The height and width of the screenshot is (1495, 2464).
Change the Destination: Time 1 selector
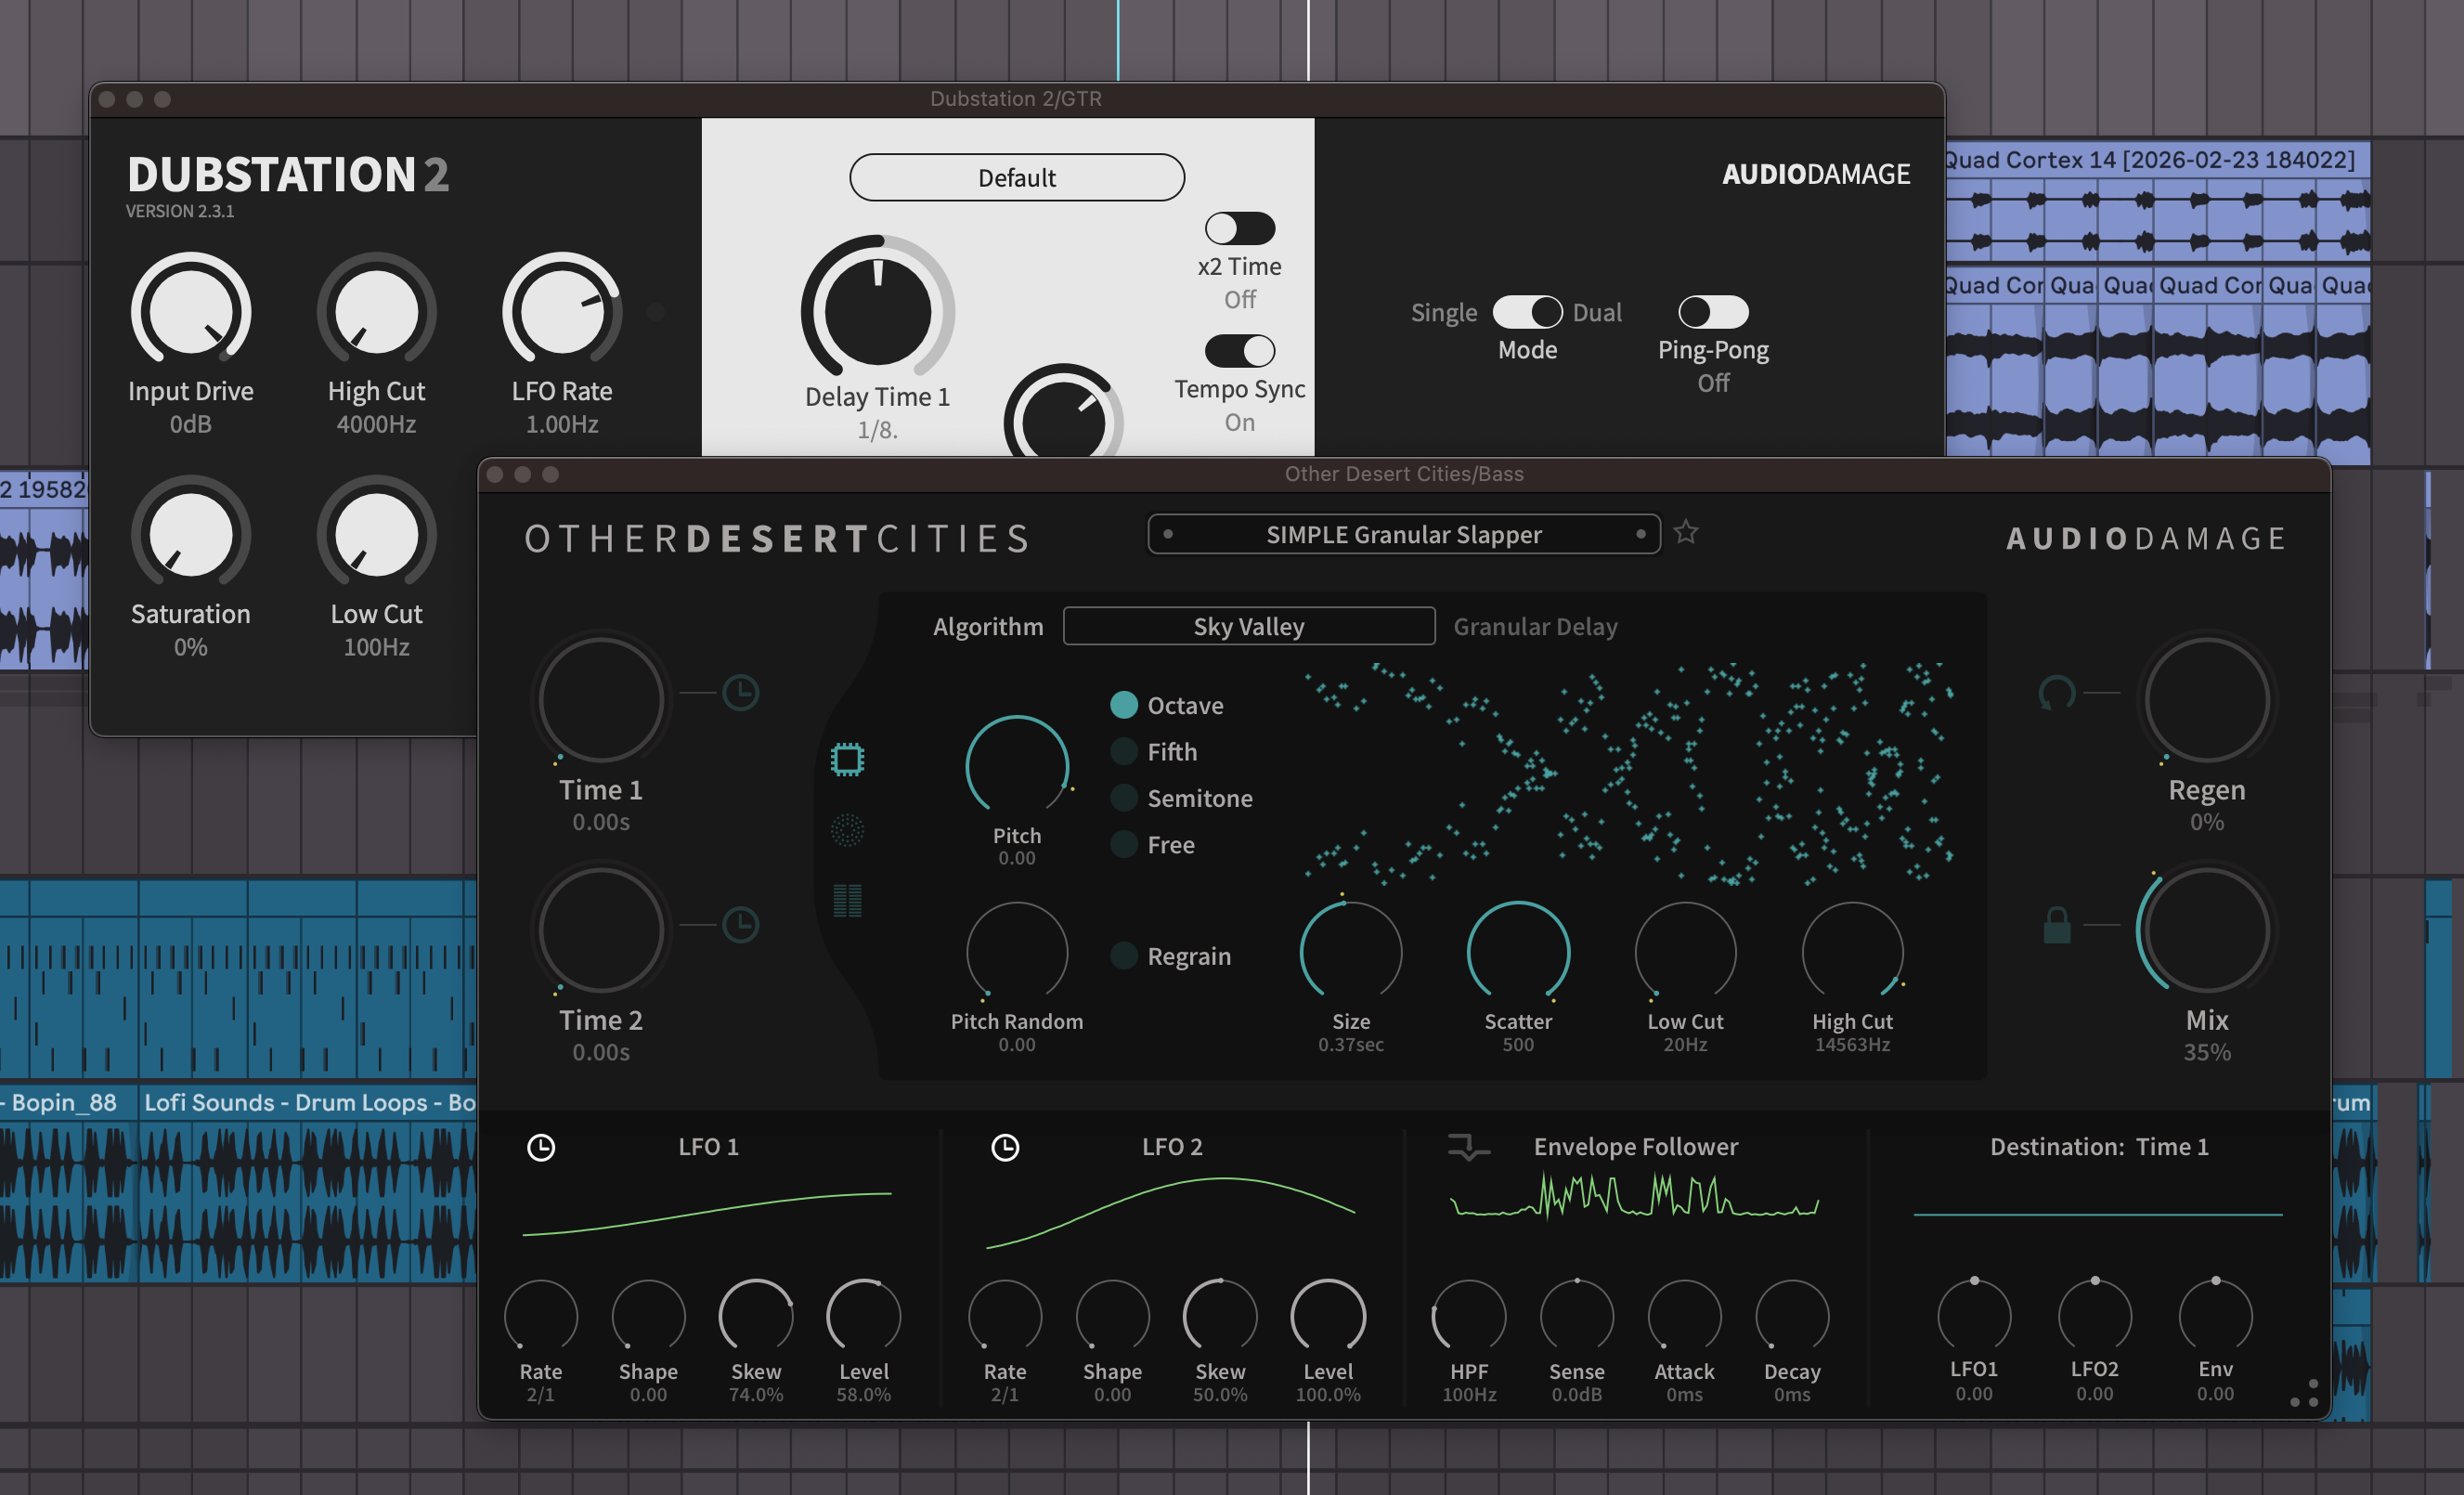point(2098,1146)
